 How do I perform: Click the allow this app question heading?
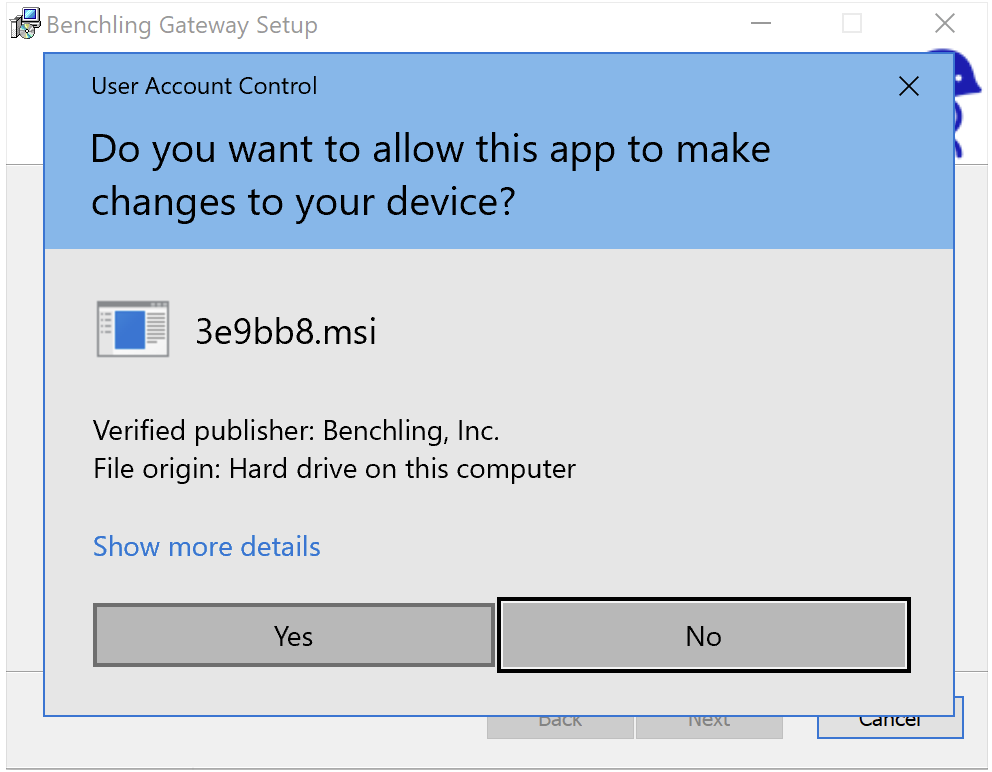[x=430, y=175]
